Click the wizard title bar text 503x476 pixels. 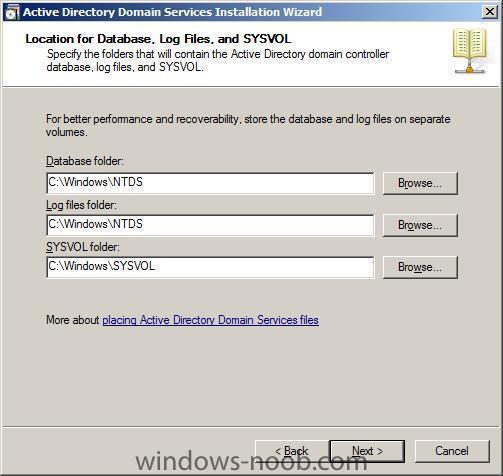[172, 12]
